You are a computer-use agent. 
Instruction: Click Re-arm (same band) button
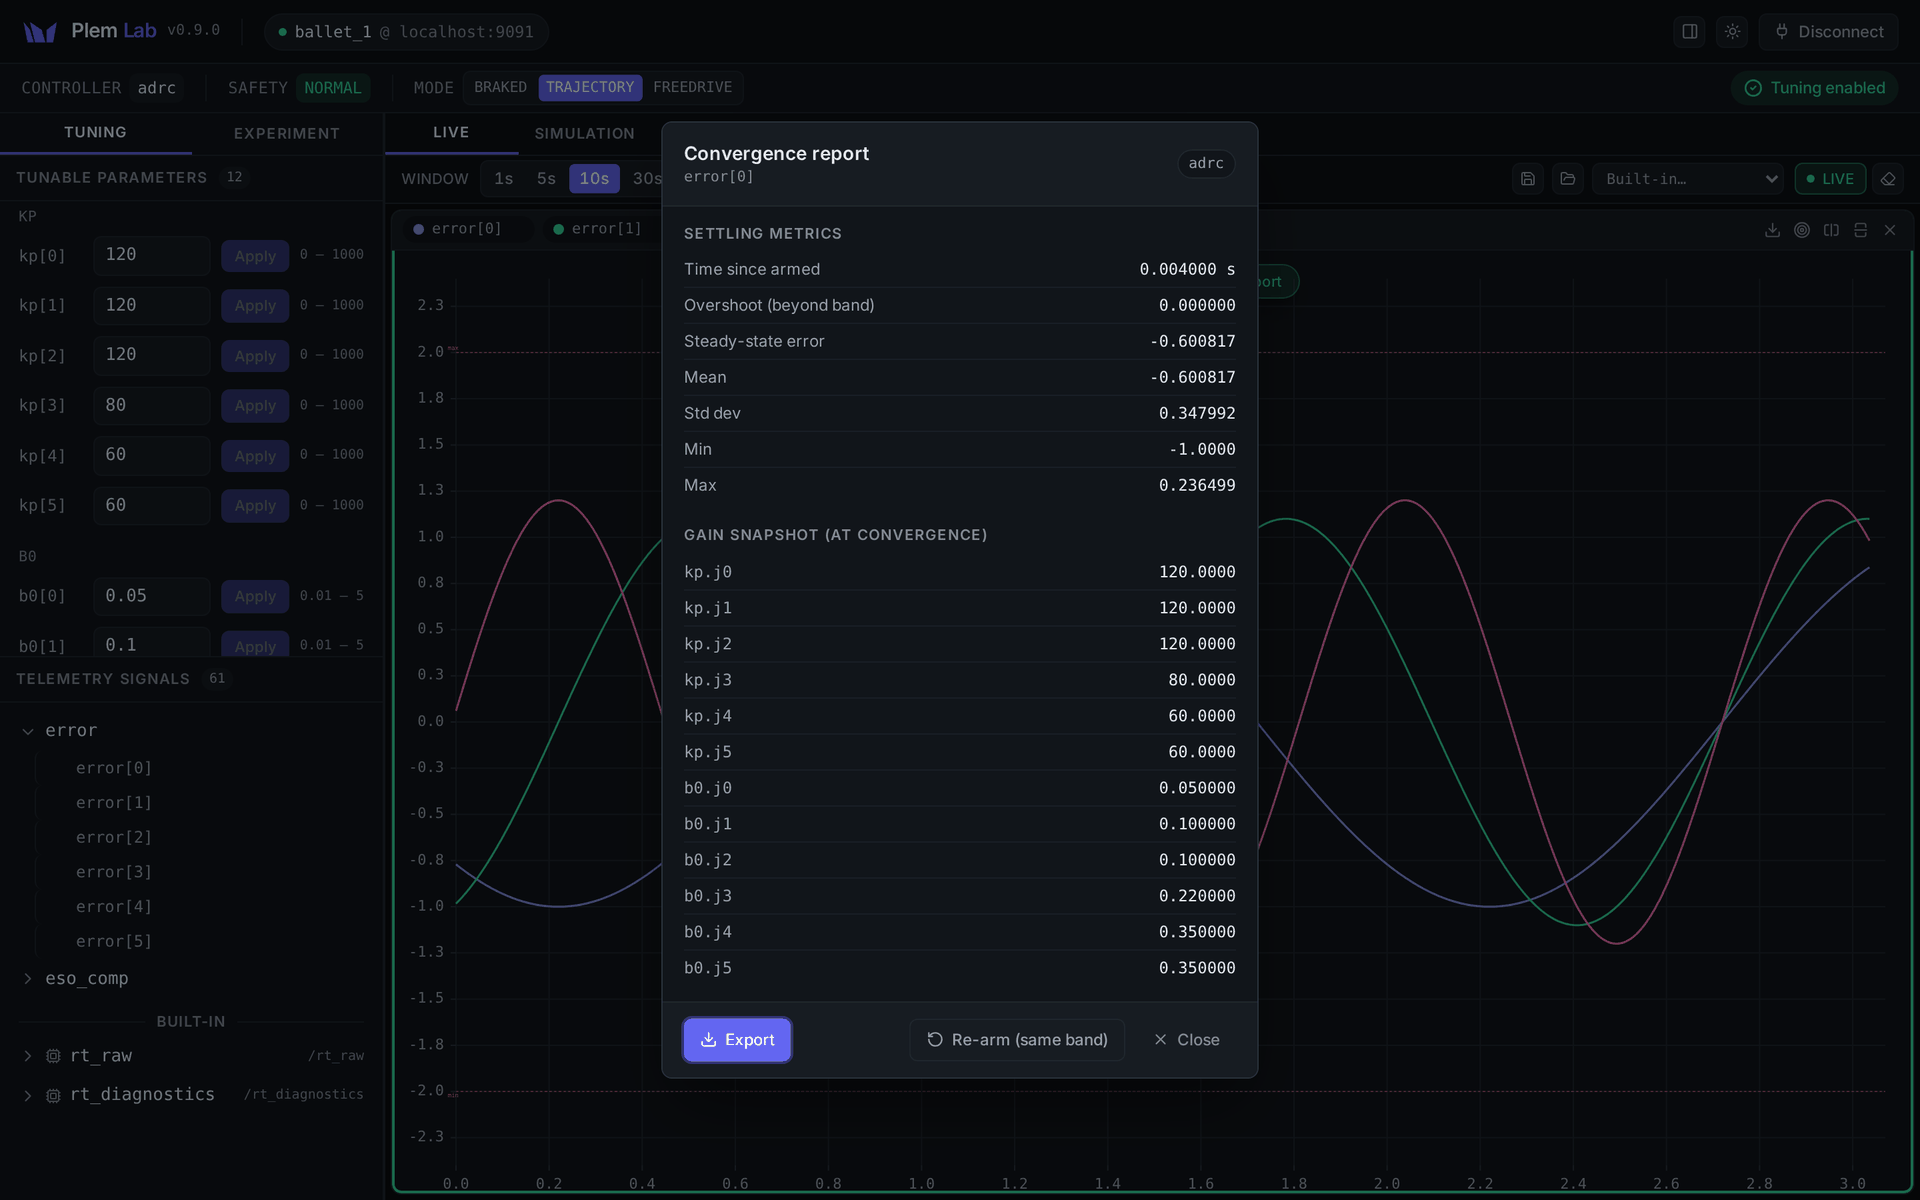pos(1017,1040)
